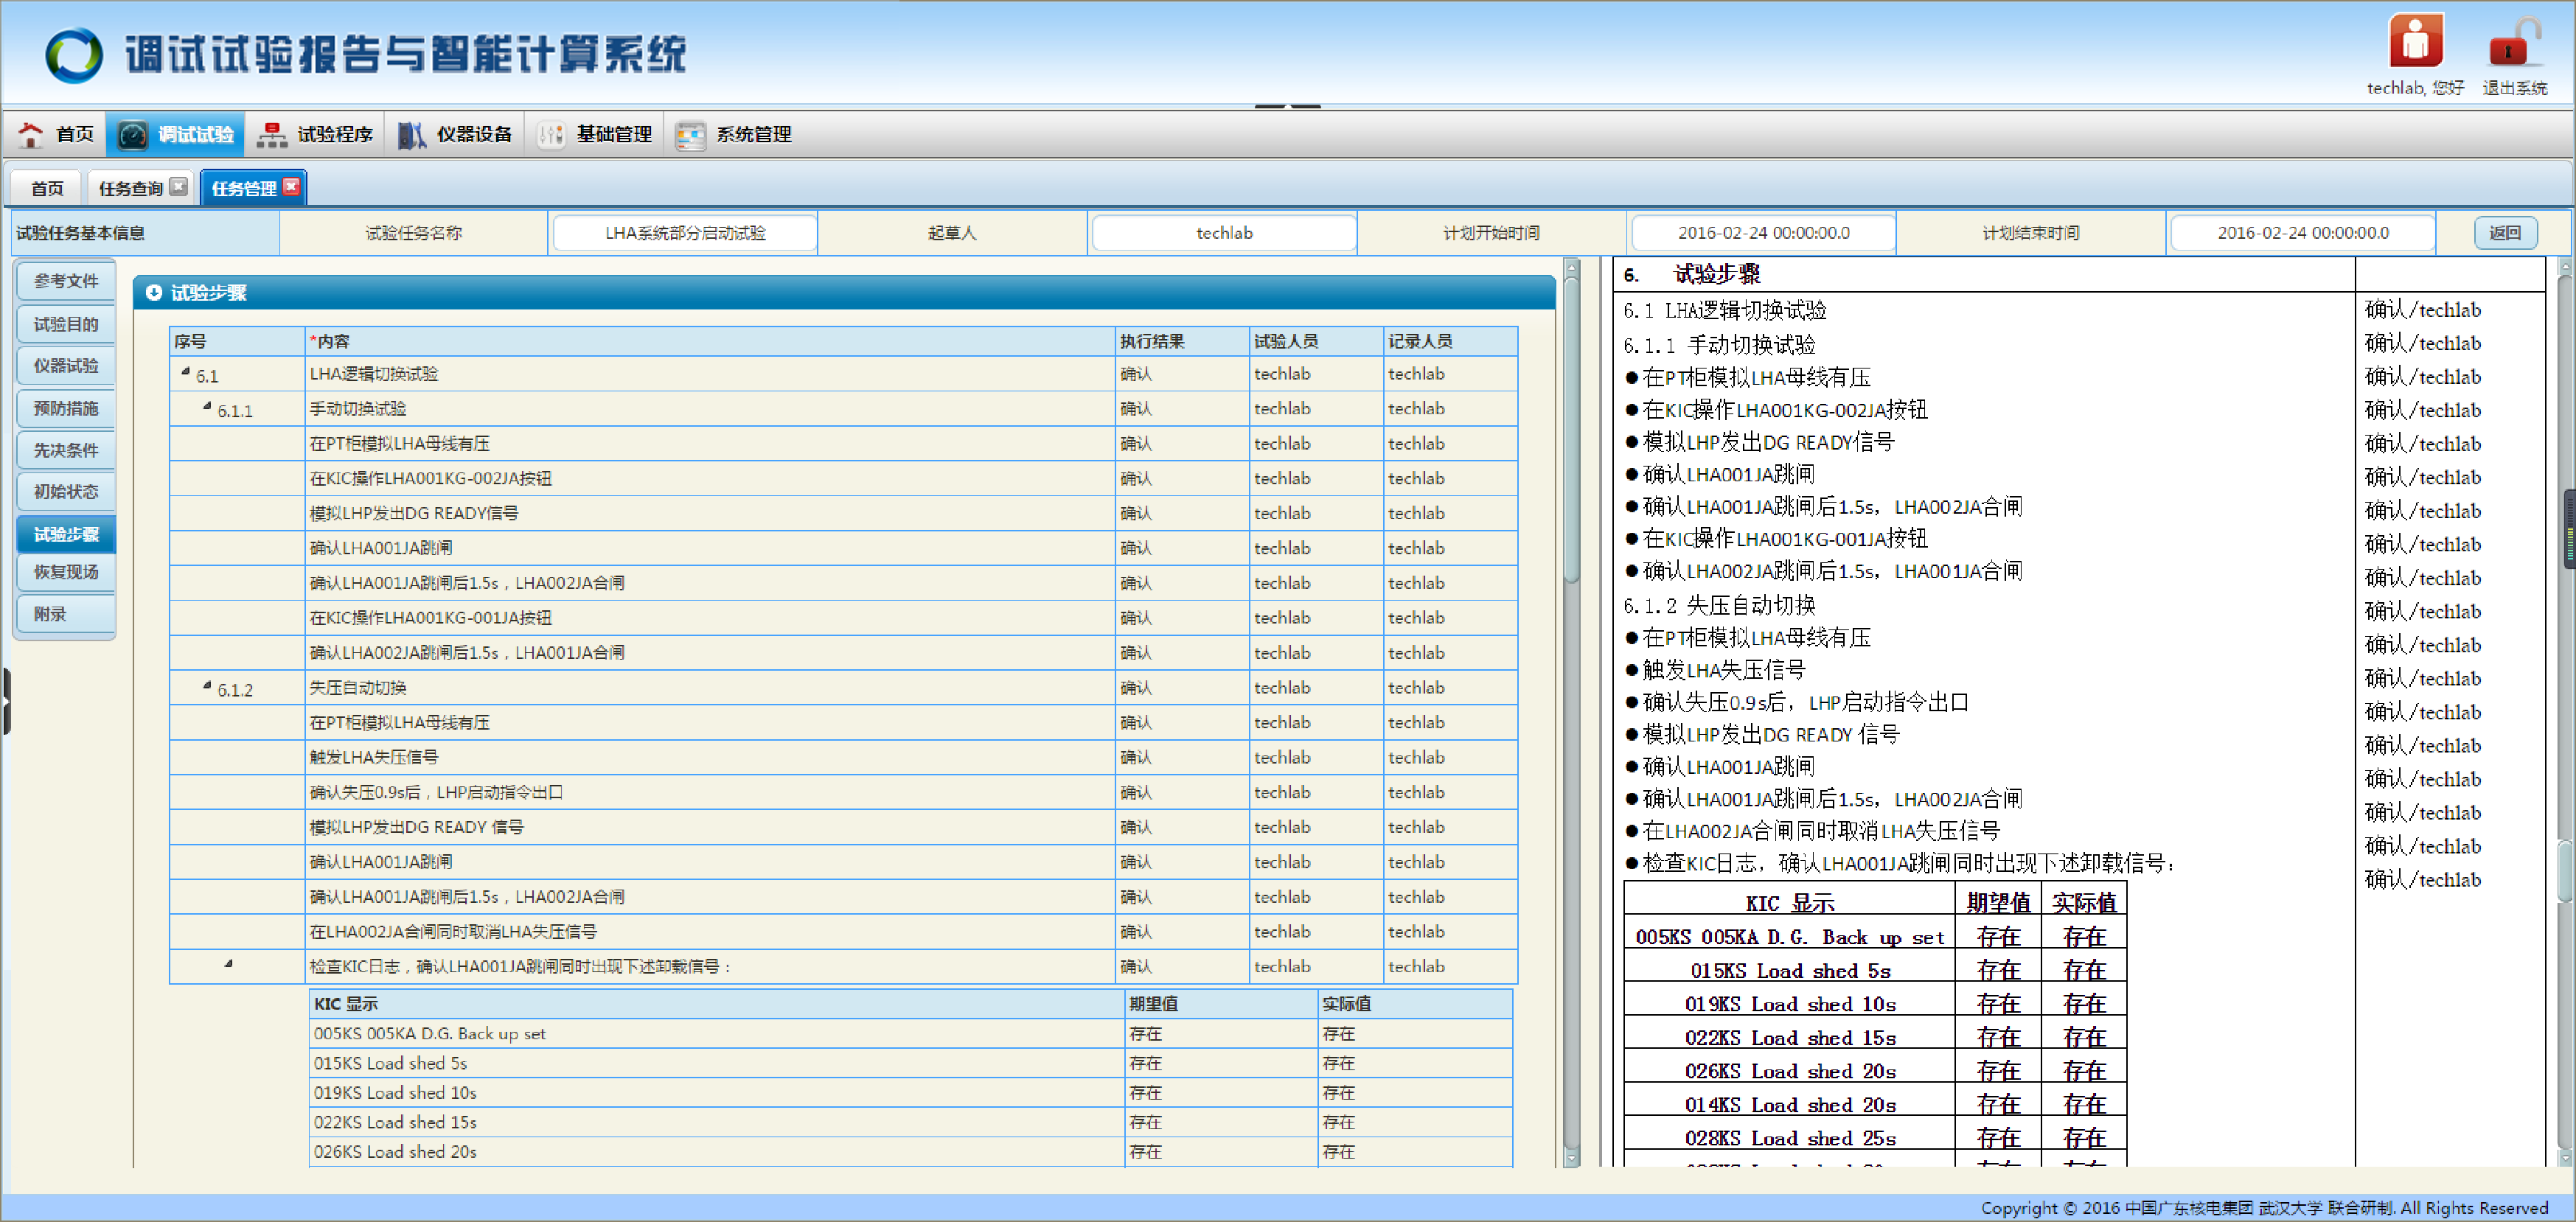Image resolution: width=2576 pixels, height=1222 pixels.
Task: Click the 执行结果 column header
Action: [1182, 341]
